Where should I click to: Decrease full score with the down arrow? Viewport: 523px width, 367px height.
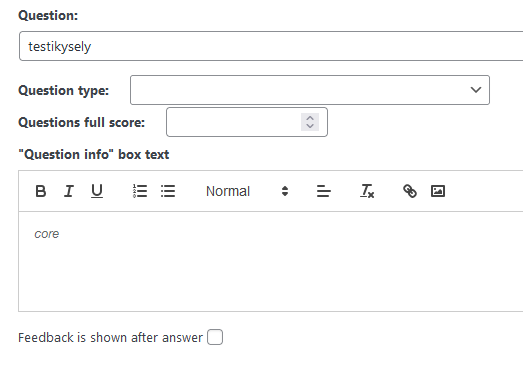coord(310,126)
